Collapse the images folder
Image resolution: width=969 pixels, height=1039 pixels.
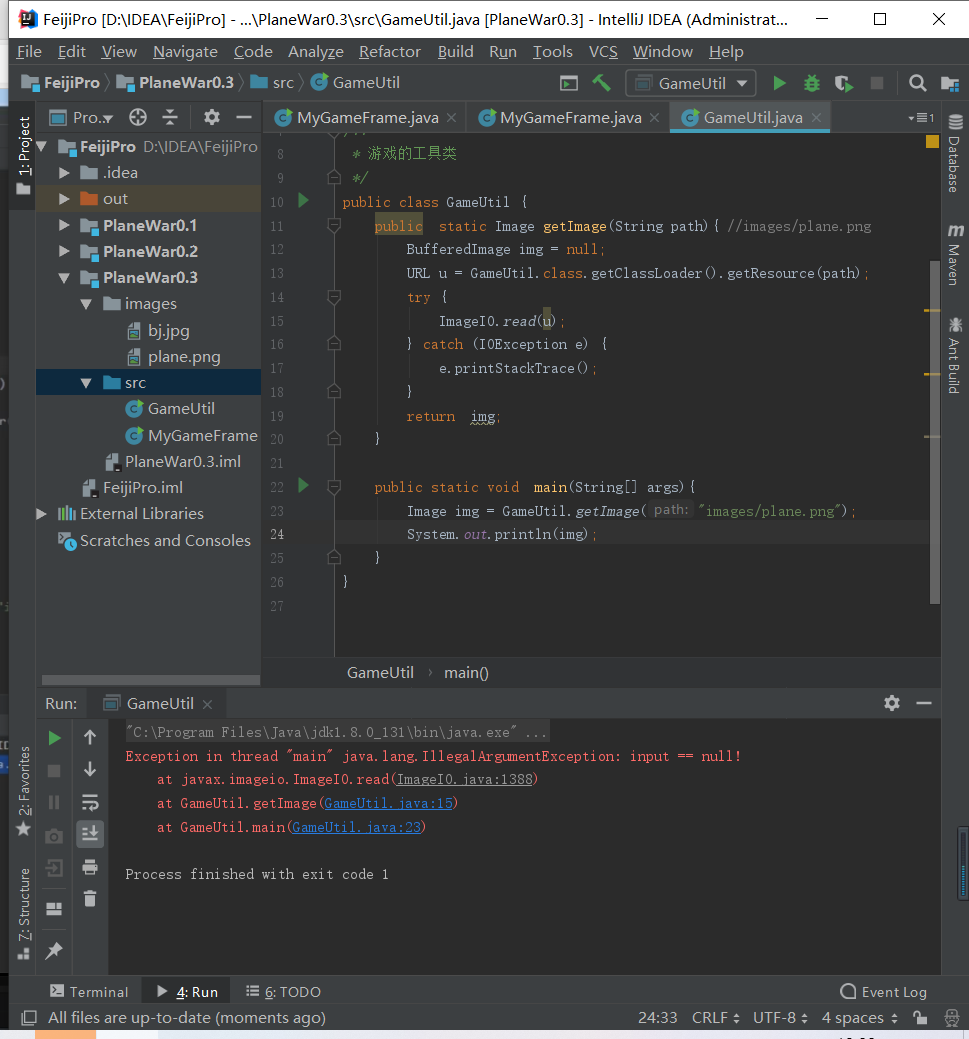tap(86, 304)
